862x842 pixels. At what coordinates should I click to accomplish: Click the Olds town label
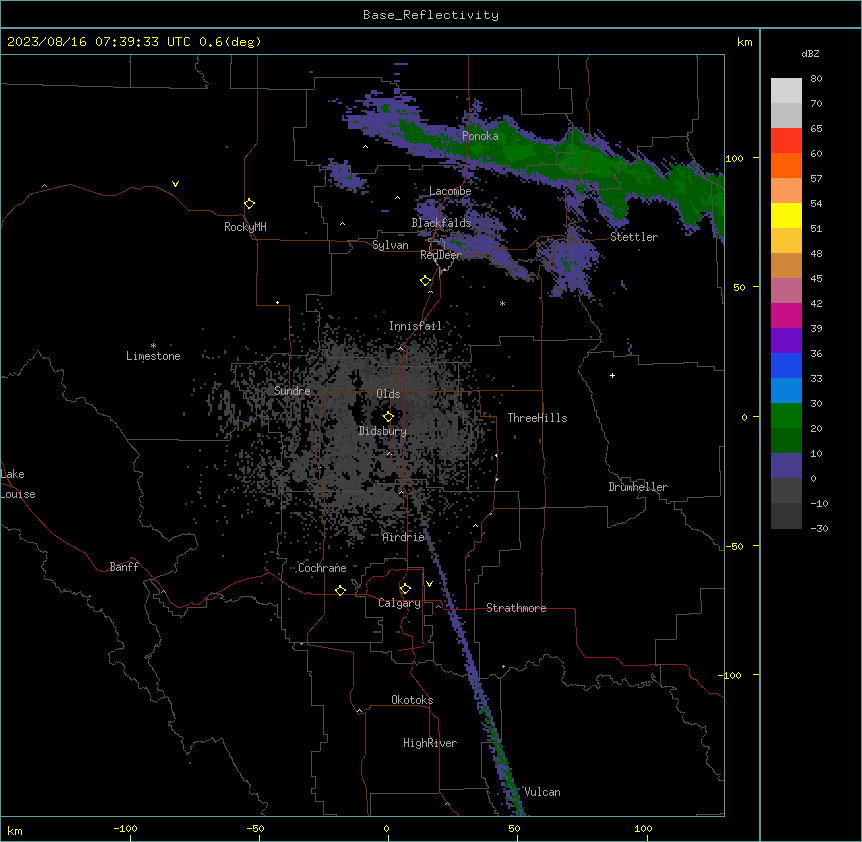point(388,394)
